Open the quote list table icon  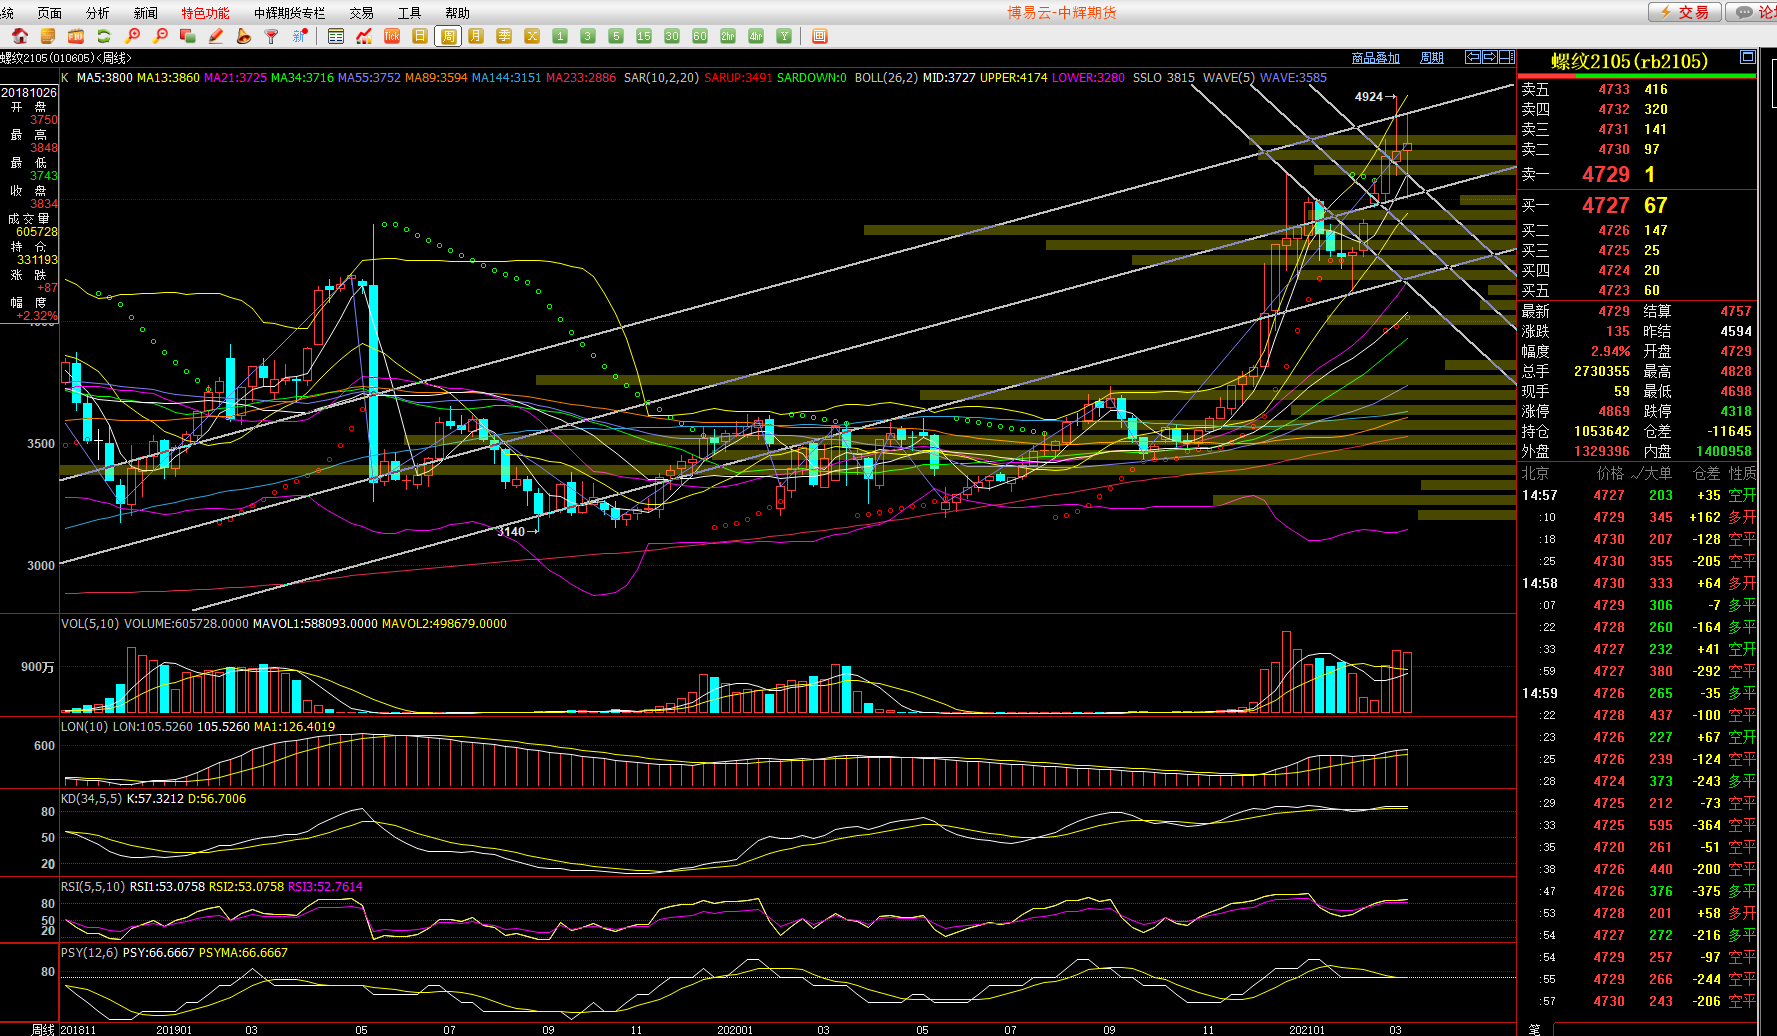pos(336,36)
